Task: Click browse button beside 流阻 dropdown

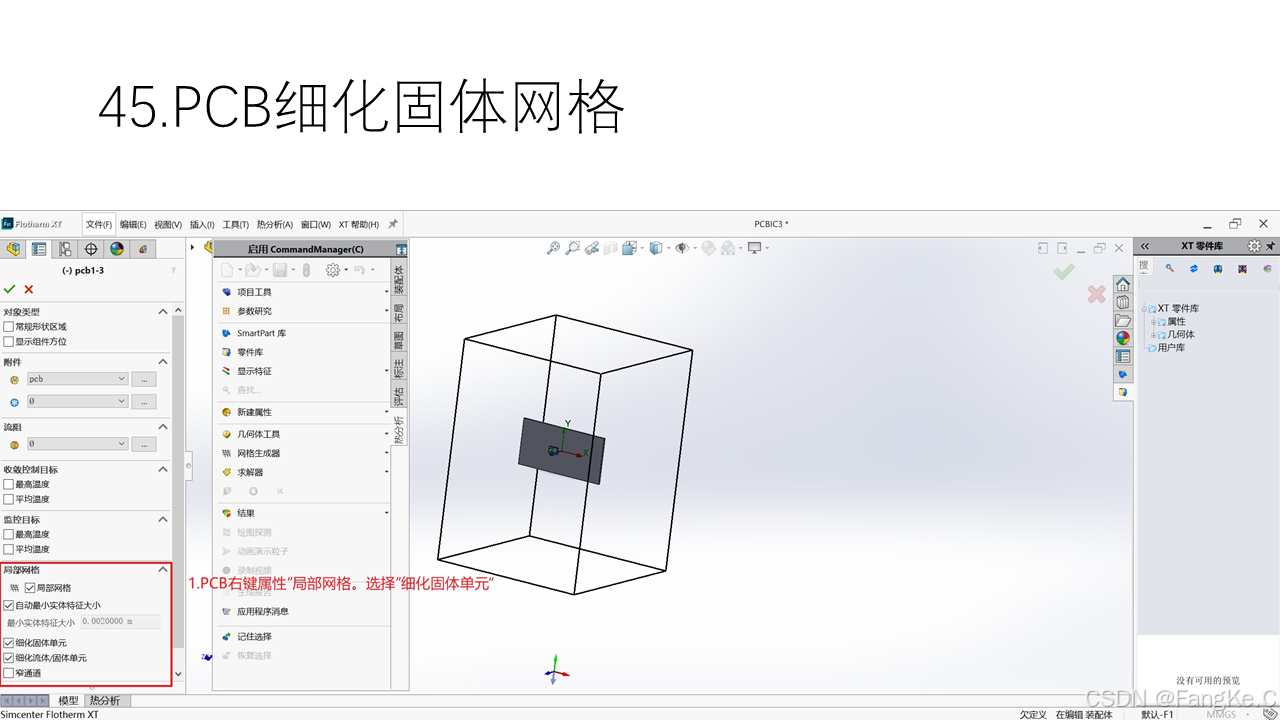Action: click(x=144, y=444)
